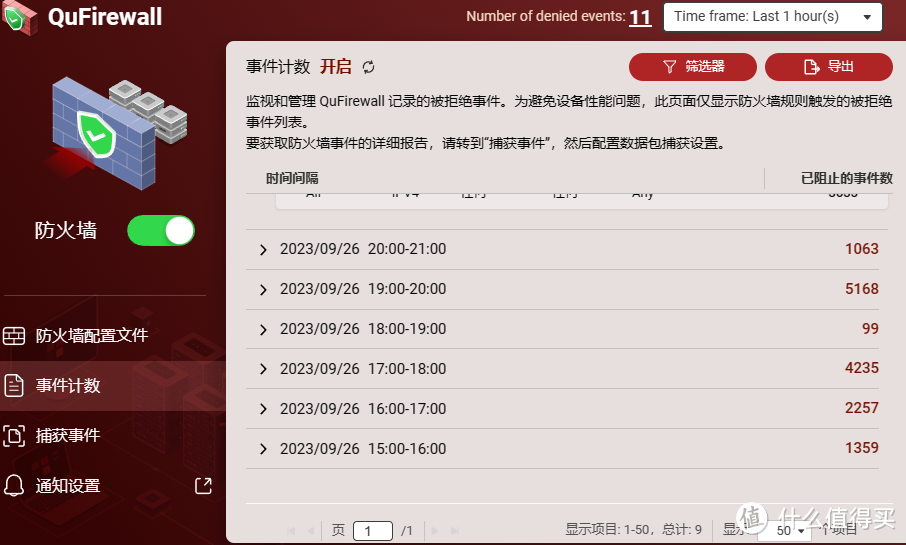This screenshot has width=906, height=545.
Task: Click the QuFirewall title text
Action: (105, 17)
